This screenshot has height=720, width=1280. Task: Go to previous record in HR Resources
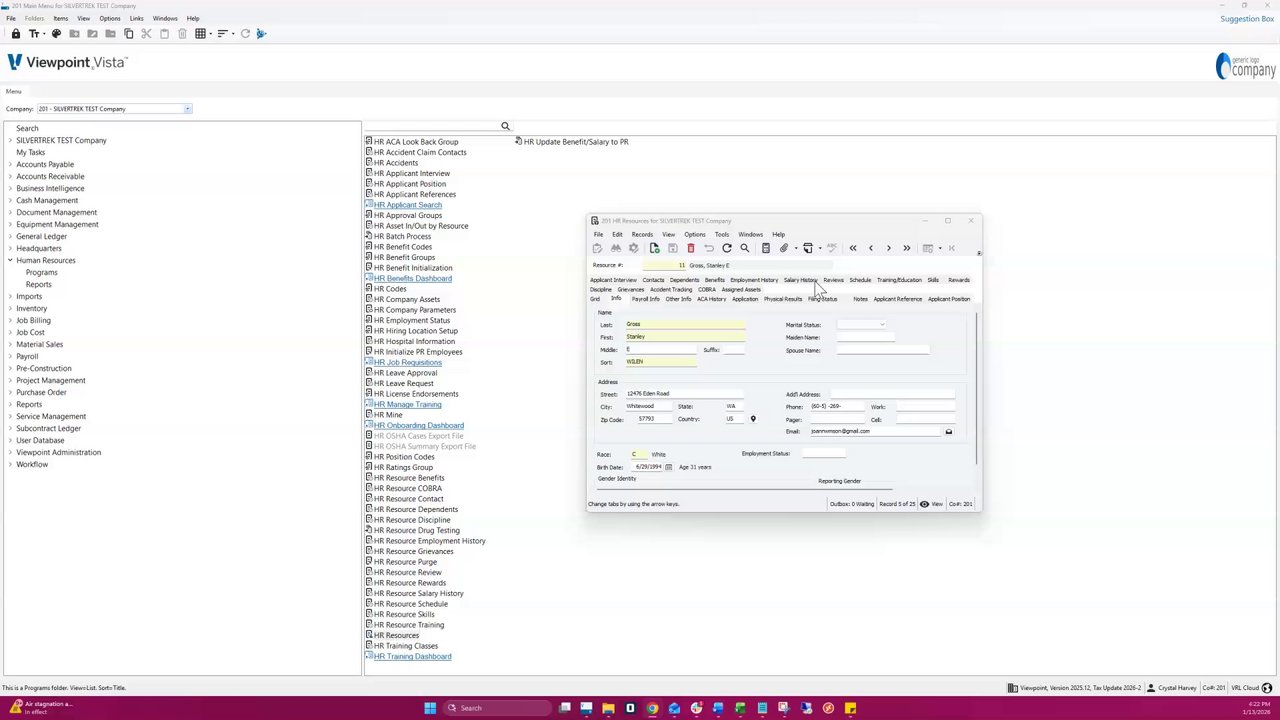point(871,248)
